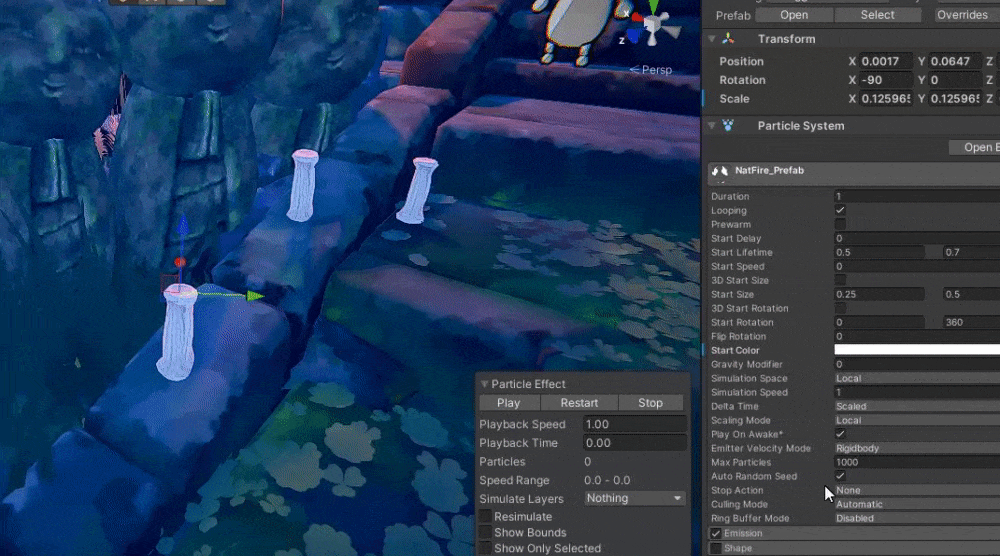Click the Transform component icon
The image size is (1000, 556).
pyautogui.click(x=729, y=39)
